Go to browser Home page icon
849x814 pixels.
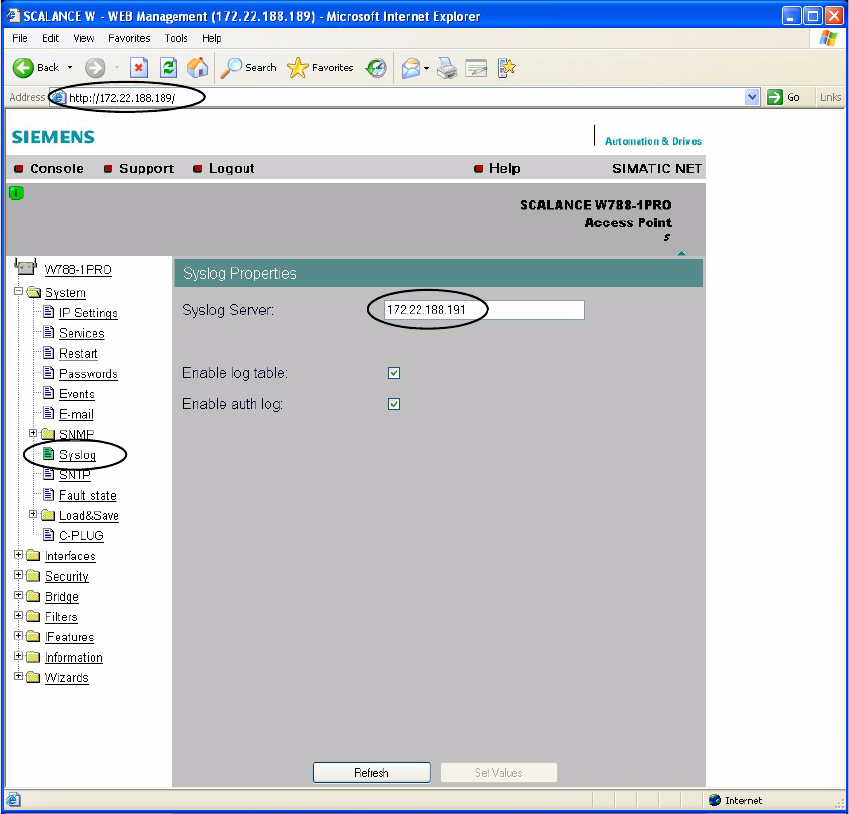[x=198, y=68]
